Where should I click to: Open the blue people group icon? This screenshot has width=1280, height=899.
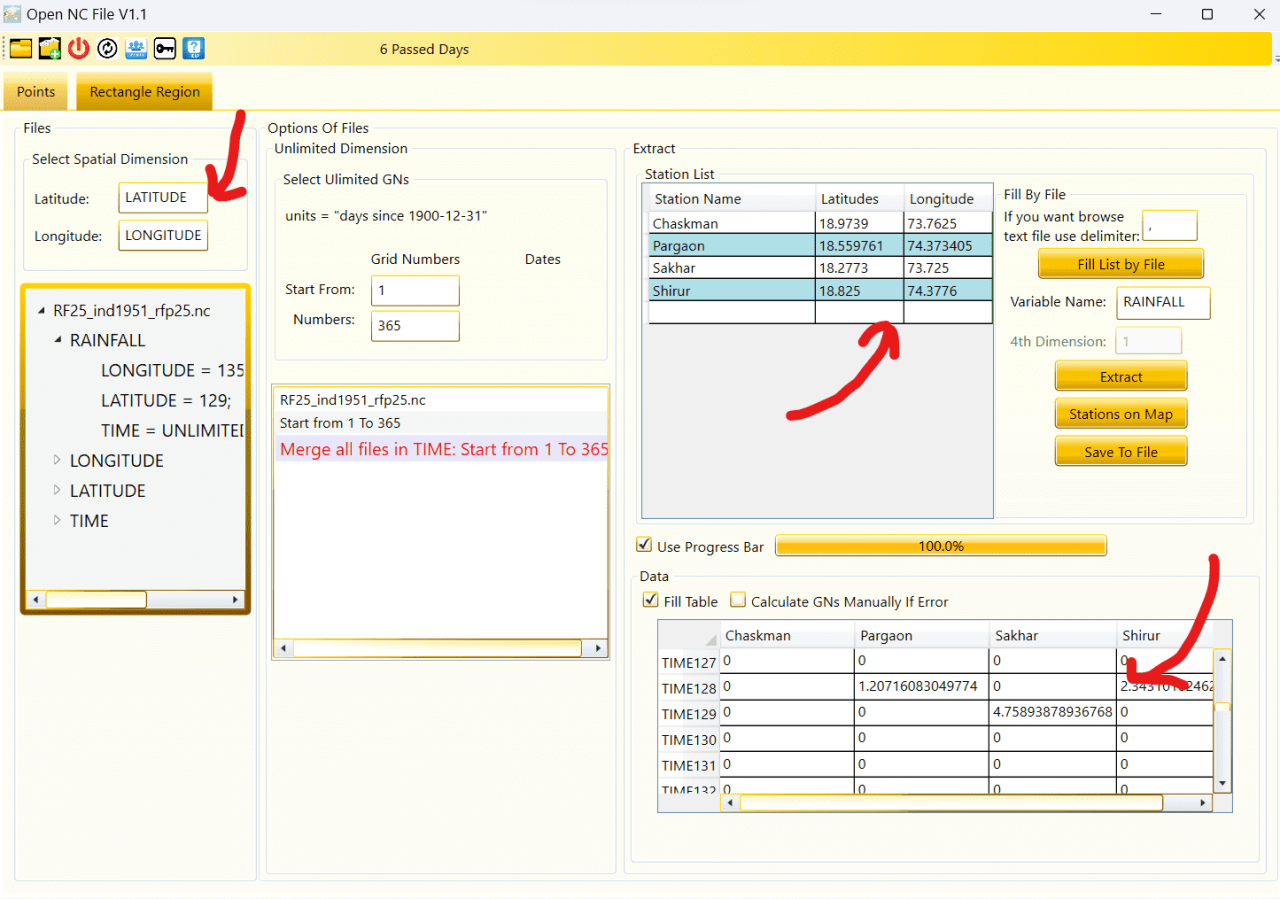(x=136, y=48)
